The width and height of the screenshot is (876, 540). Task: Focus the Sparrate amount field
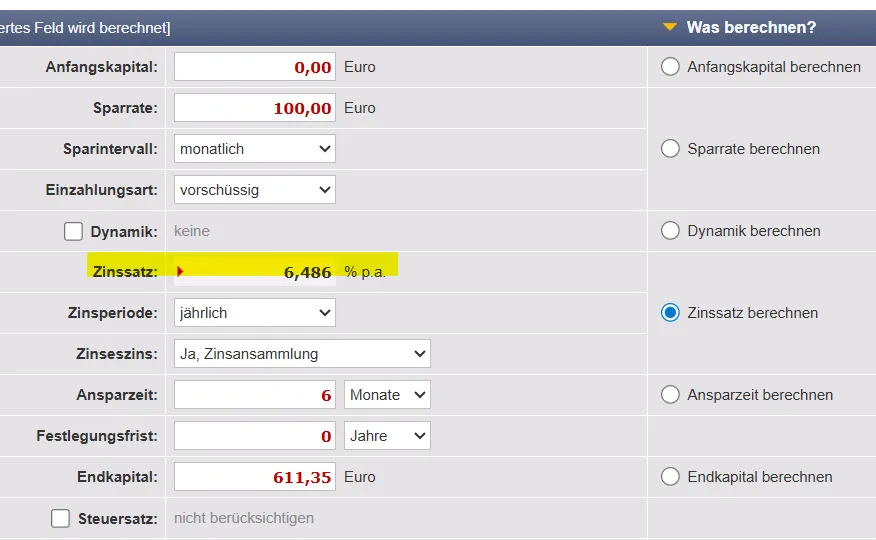(255, 108)
